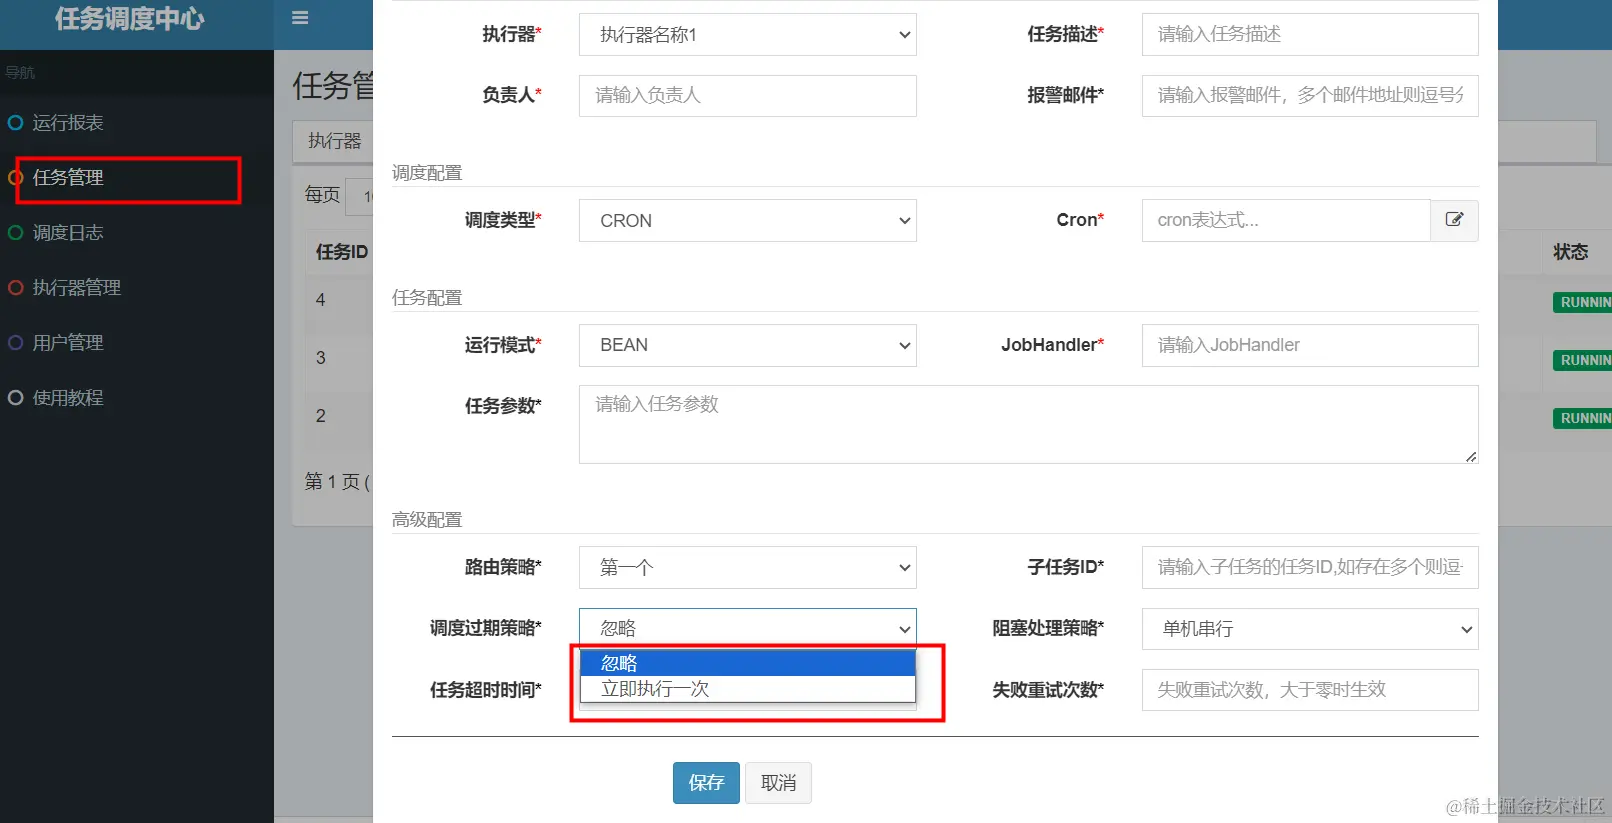Image resolution: width=1612 pixels, height=823 pixels.
Task: Focus the 报警邮件 input field
Action: point(1310,96)
